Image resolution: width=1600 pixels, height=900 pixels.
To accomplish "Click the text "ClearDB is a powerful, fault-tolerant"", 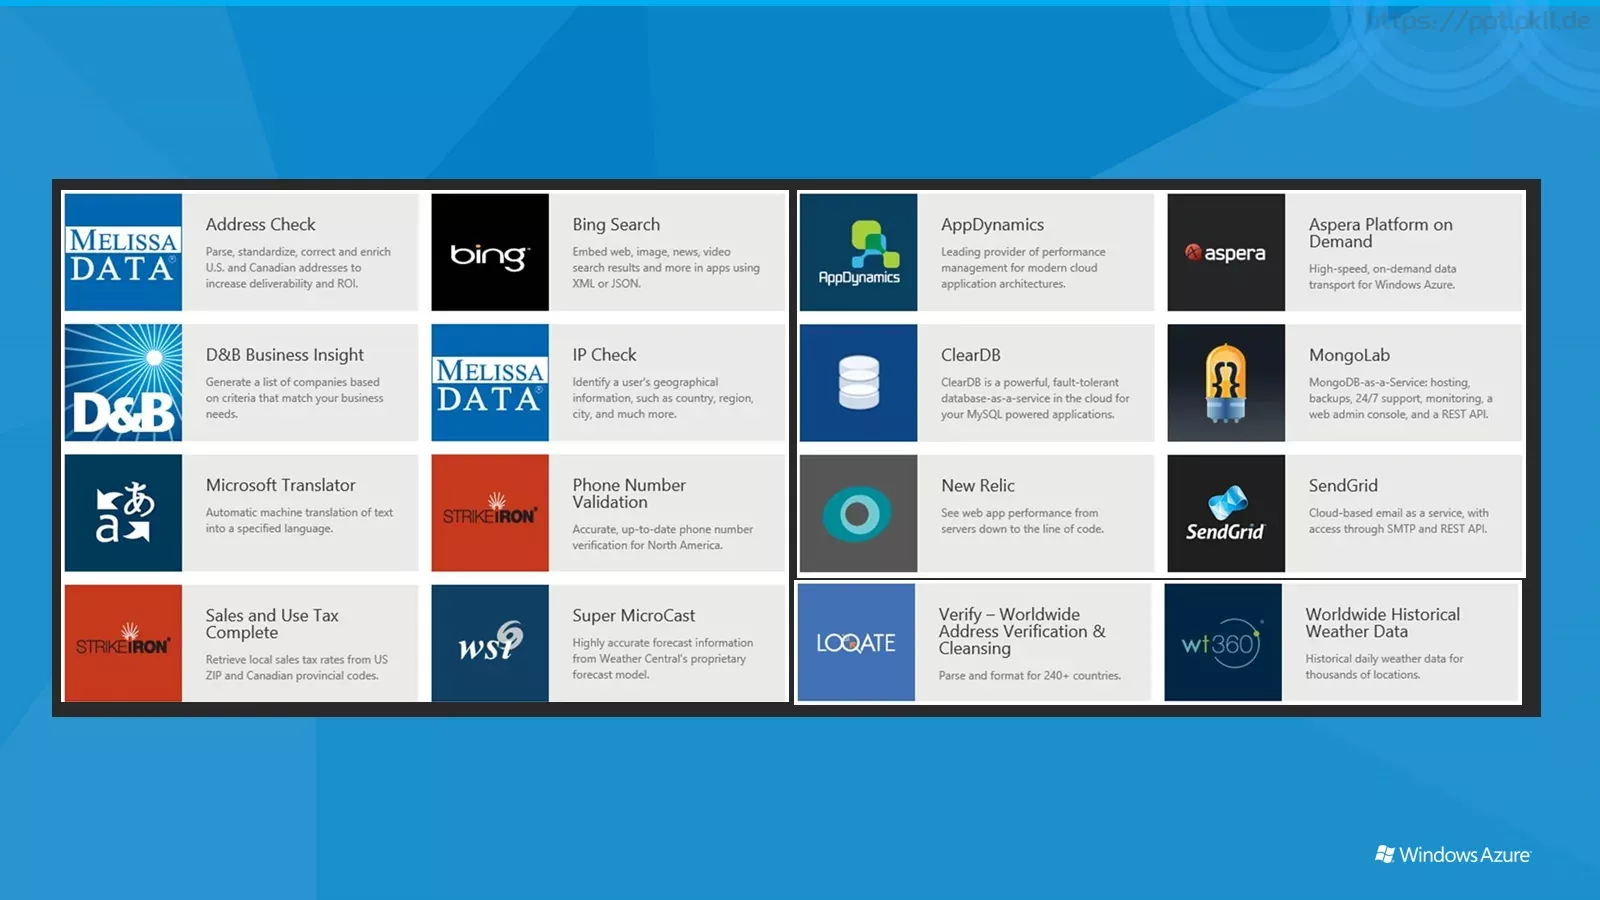I will point(1030,382).
